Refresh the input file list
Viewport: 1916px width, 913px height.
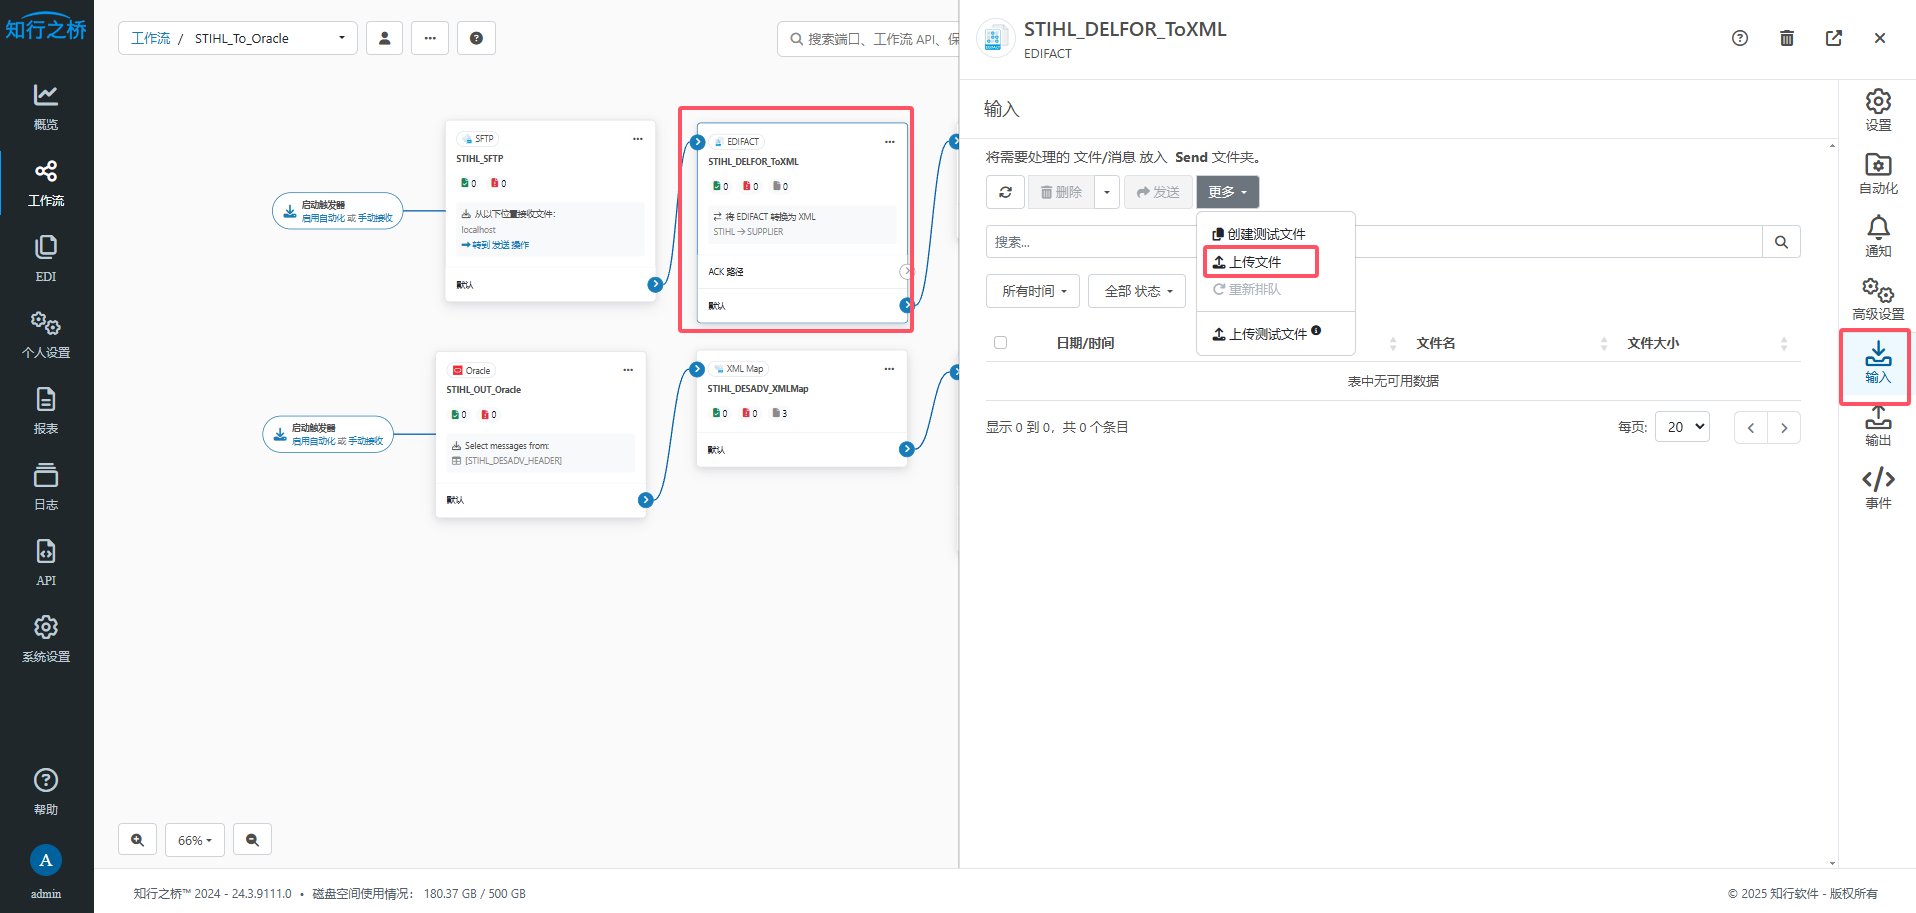(1005, 192)
